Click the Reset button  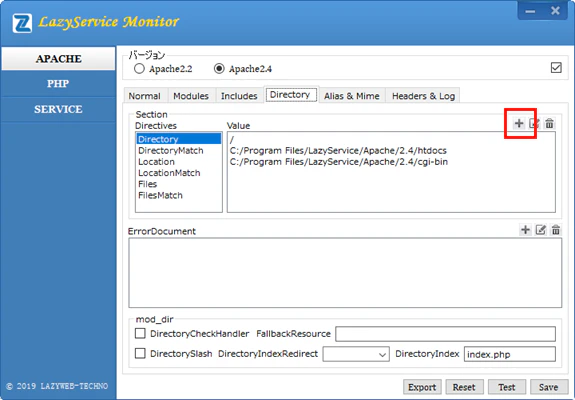464,387
